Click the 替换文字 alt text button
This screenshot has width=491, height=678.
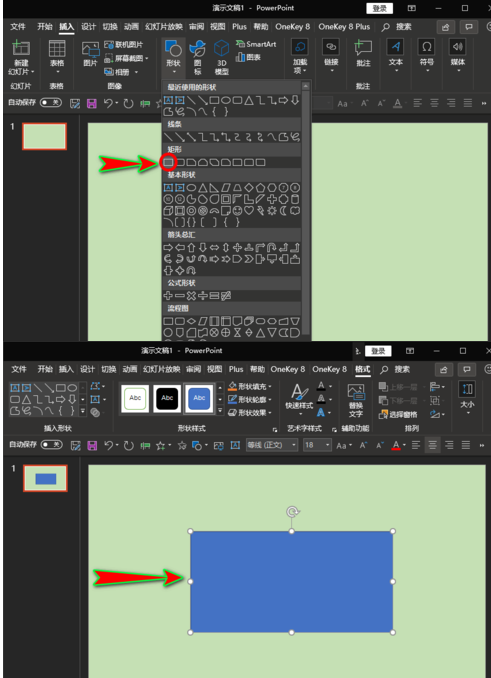[x=356, y=401]
